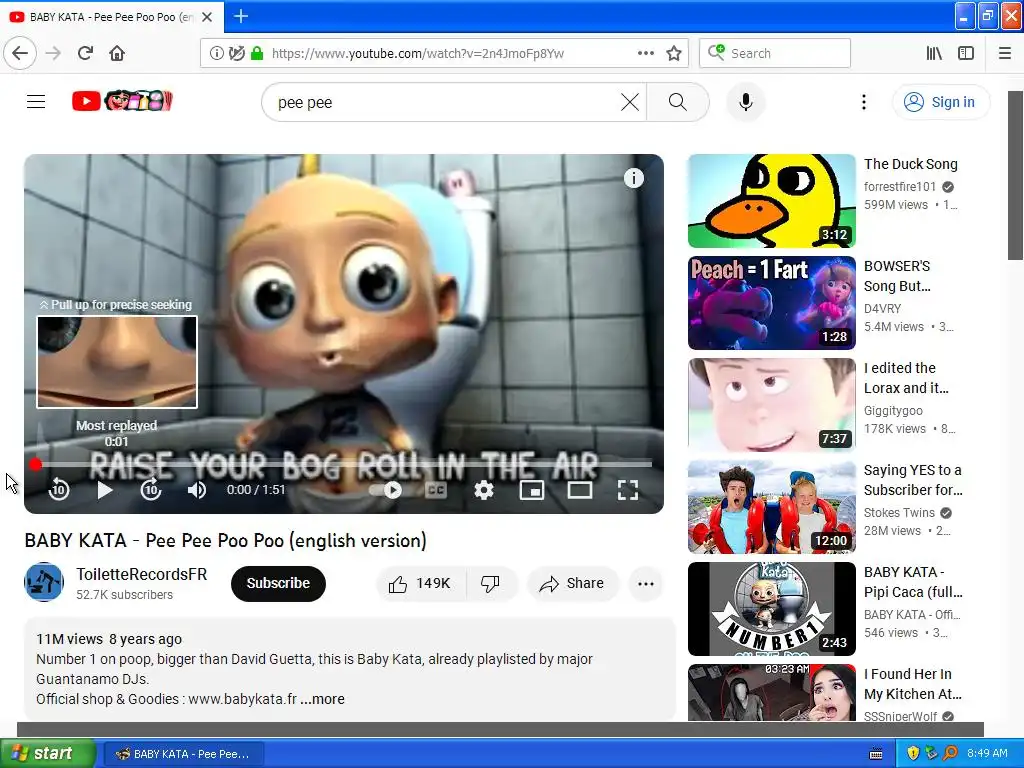The image size is (1024, 768).
Task: Open Saying YES to a Subscriber video
Action: [x=913, y=480]
